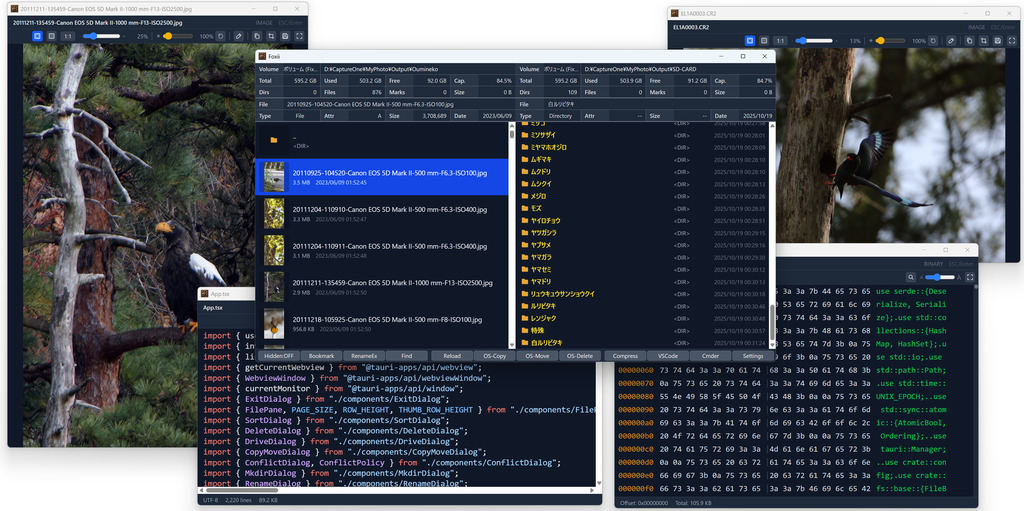Image resolution: width=1024 pixels, height=511 pixels.
Task: Open Settings in the Foxii bottom bar
Action: (753, 355)
